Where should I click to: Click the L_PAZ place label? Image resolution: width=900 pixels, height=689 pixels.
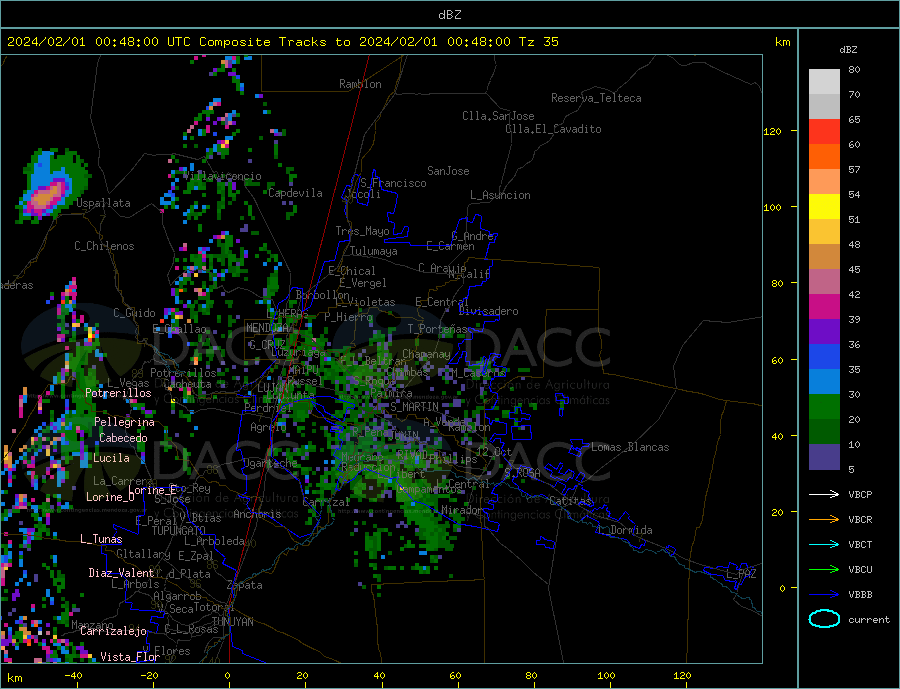741,574
